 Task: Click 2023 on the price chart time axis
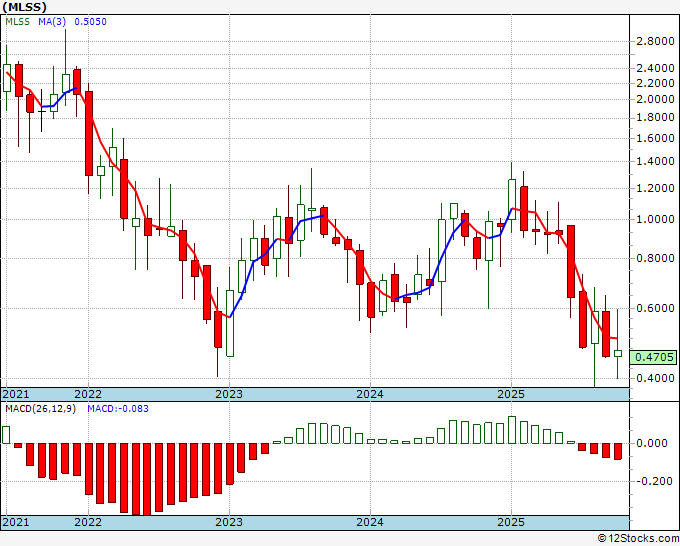pyautogui.click(x=229, y=394)
